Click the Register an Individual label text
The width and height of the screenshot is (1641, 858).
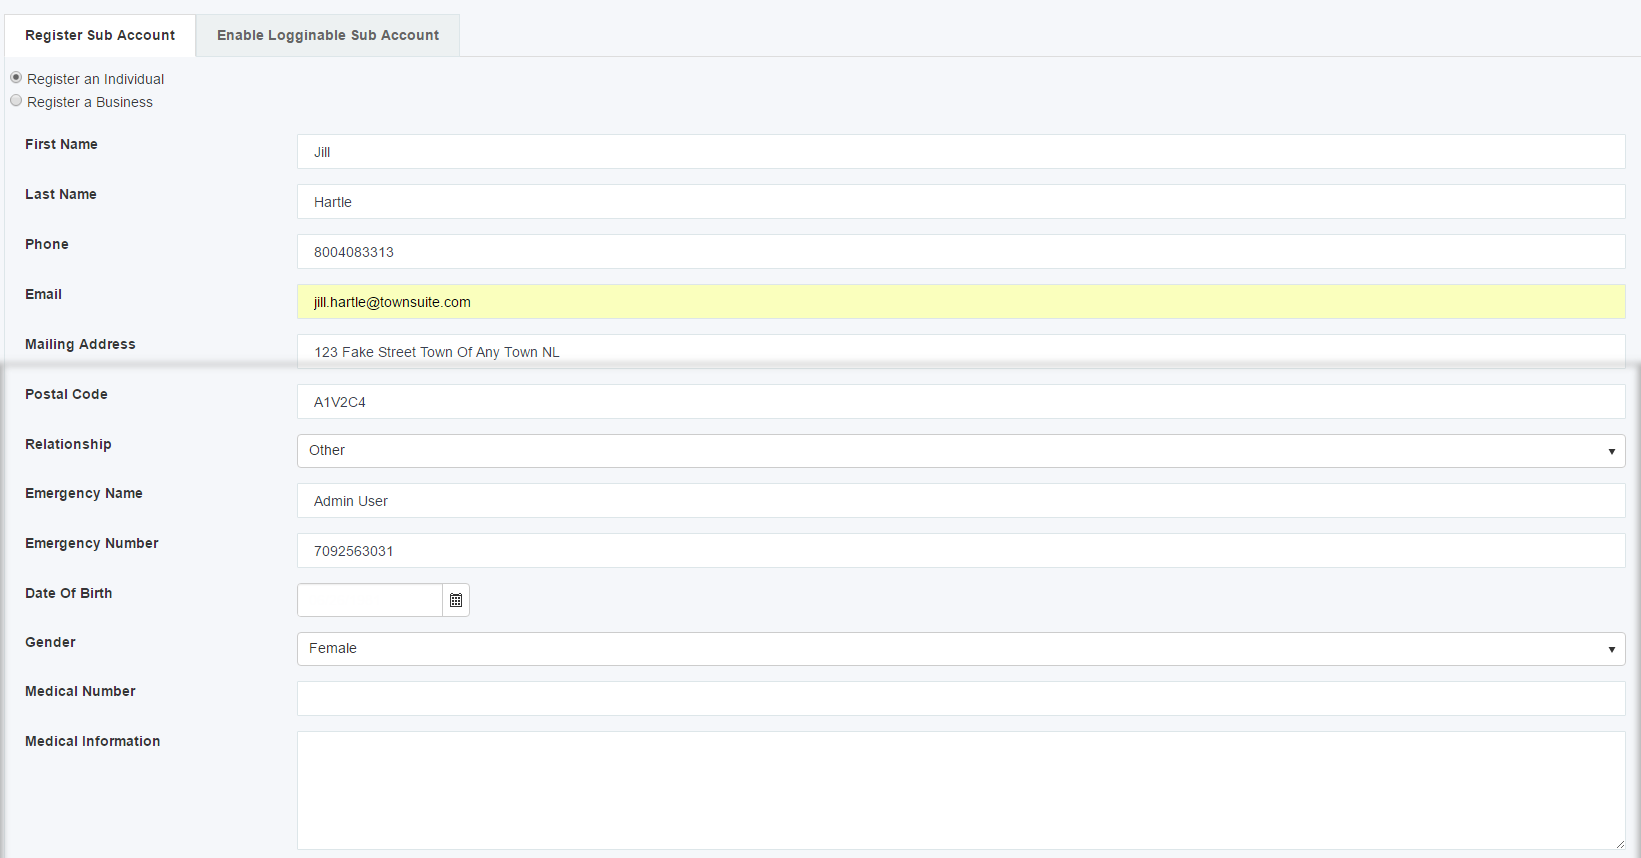(96, 79)
